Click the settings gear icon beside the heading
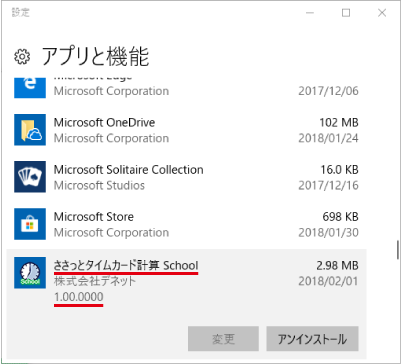The height and width of the screenshot is (364, 401). pyautogui.click(x=22, y=57)
